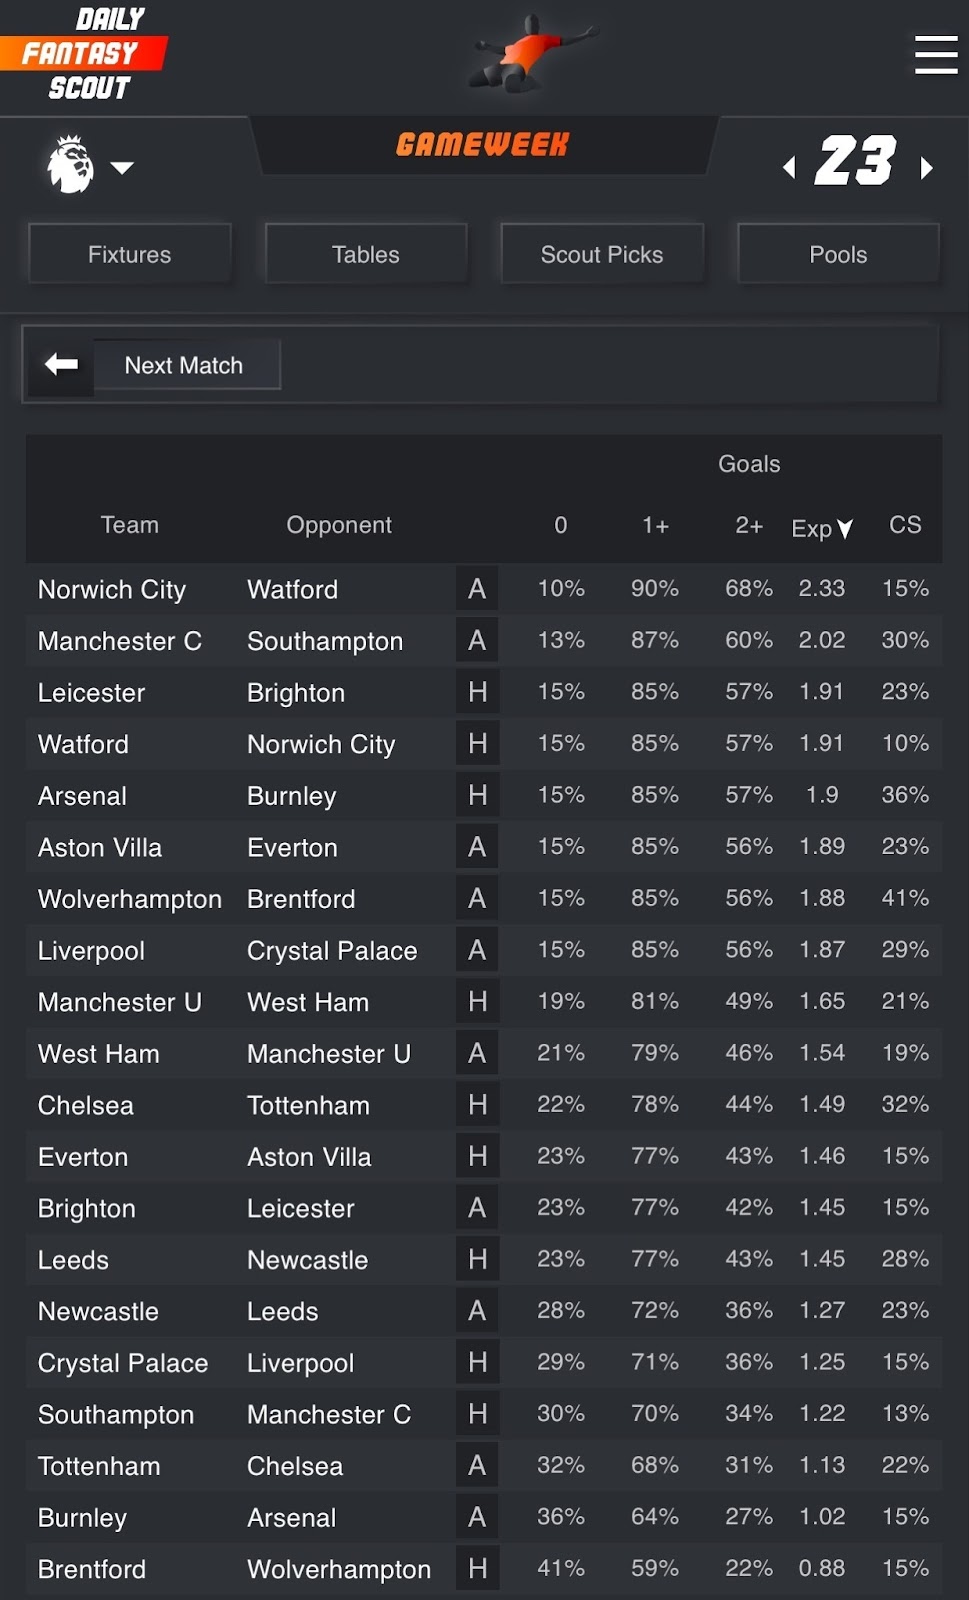Go to next gameweek arrow
The height and width of the screenshot is (1600, 969).
926,167
